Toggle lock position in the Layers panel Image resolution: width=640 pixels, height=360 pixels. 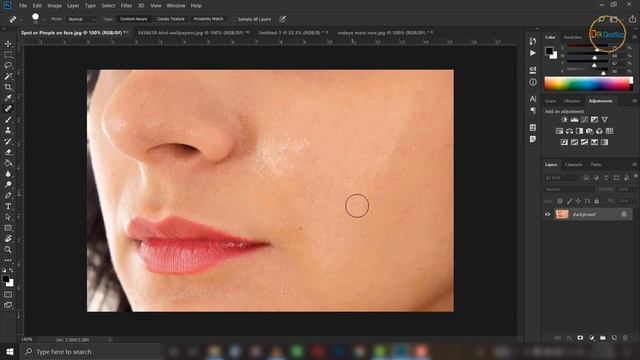pos(578,201)
